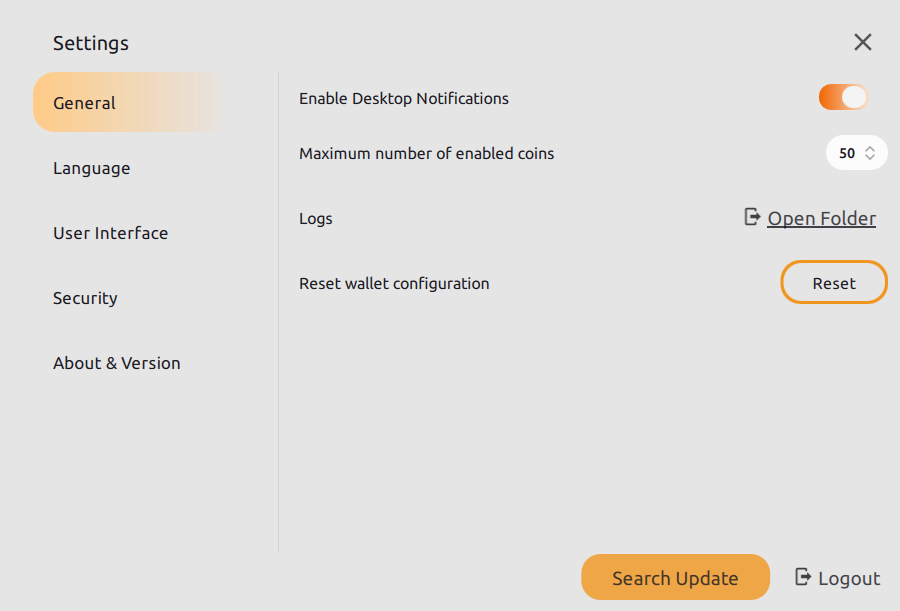Open the User Interface settings tab
Viewport: 900px width, 611px height.
111,233
